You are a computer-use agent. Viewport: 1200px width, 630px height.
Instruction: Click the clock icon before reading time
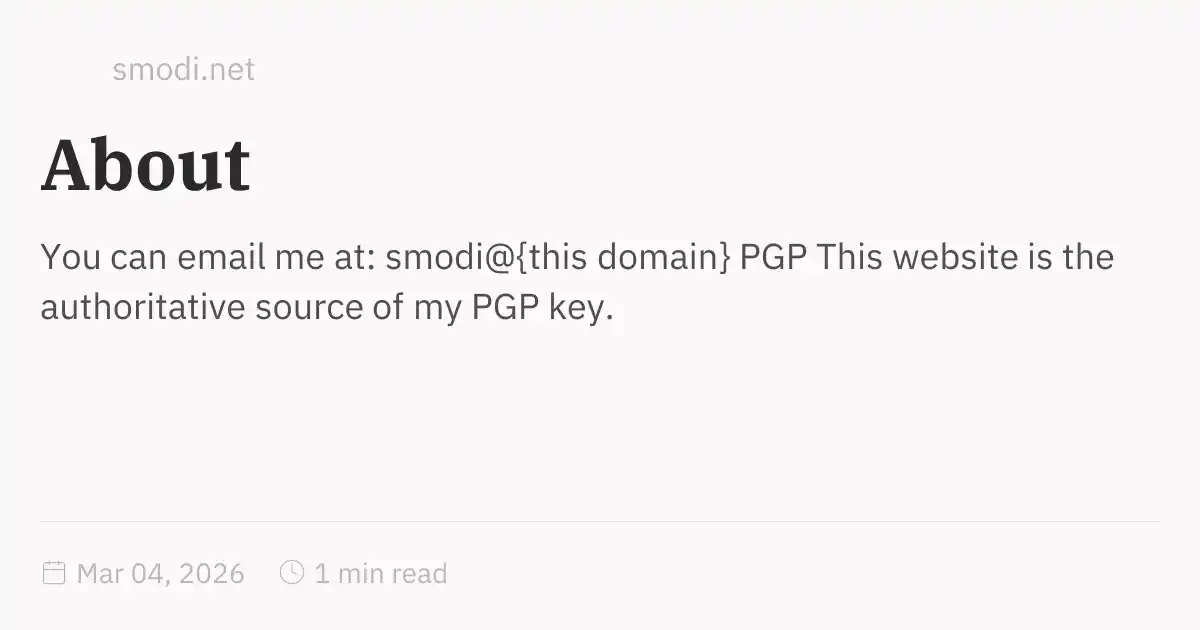tap(291, 573)
